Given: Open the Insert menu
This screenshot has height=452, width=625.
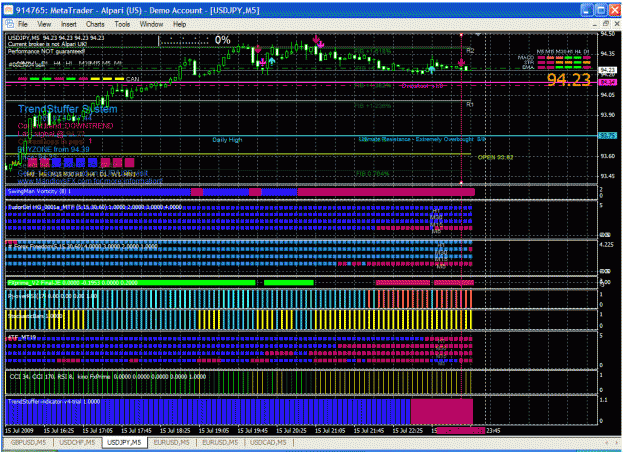Looking at the screenshot, I should (x=69, y=24).
